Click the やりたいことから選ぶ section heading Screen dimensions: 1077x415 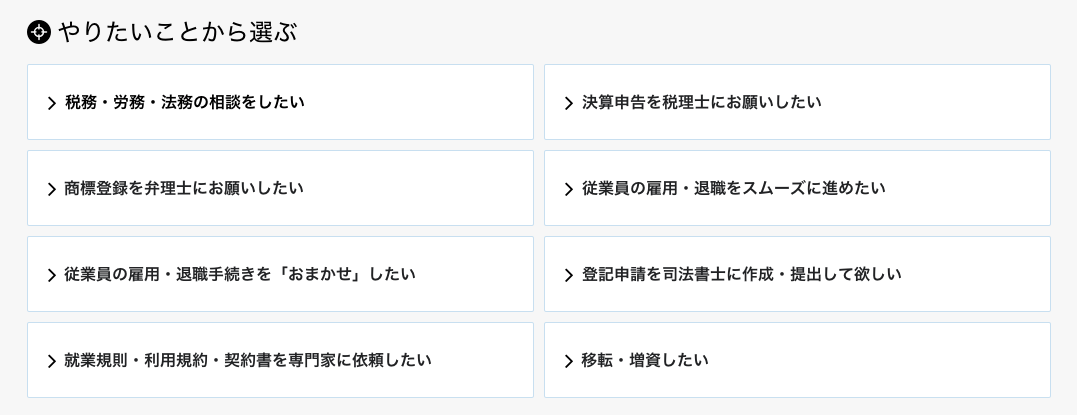coord(177,33)
